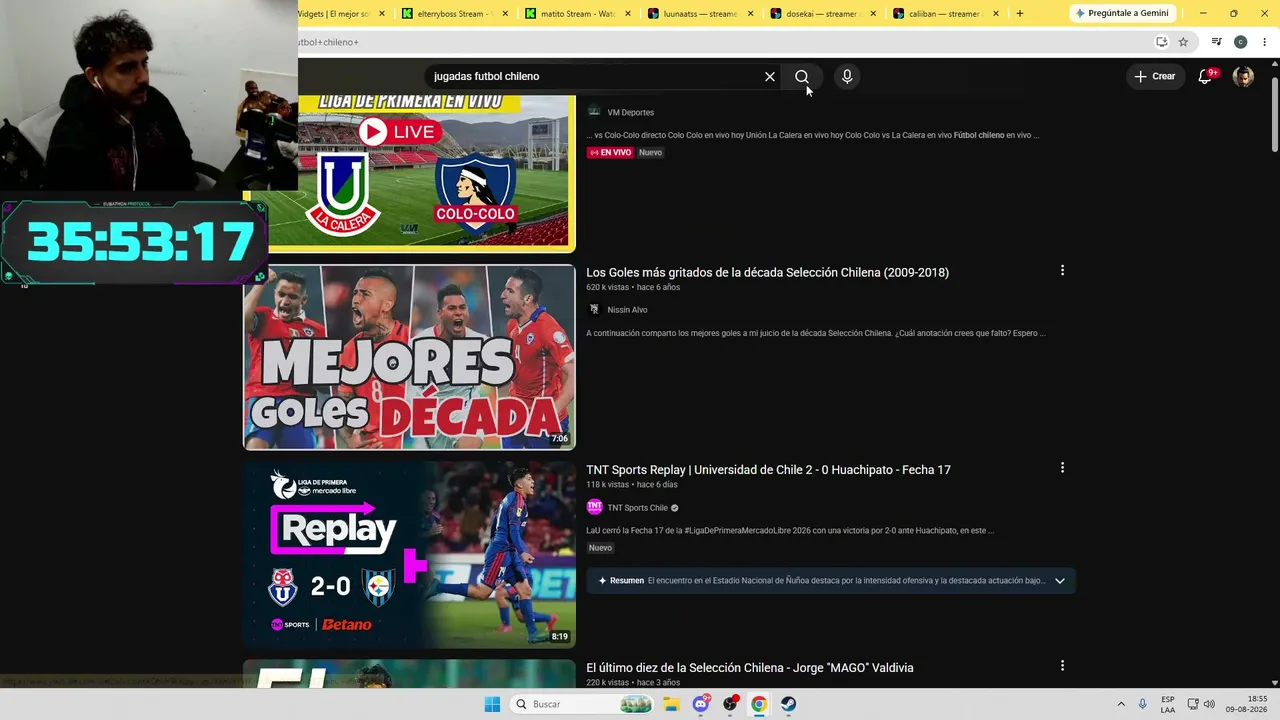Click the Nuevo badge under TNT Sports video
The width and height of the screenshot is (1280, 720).
coord(600,548)
